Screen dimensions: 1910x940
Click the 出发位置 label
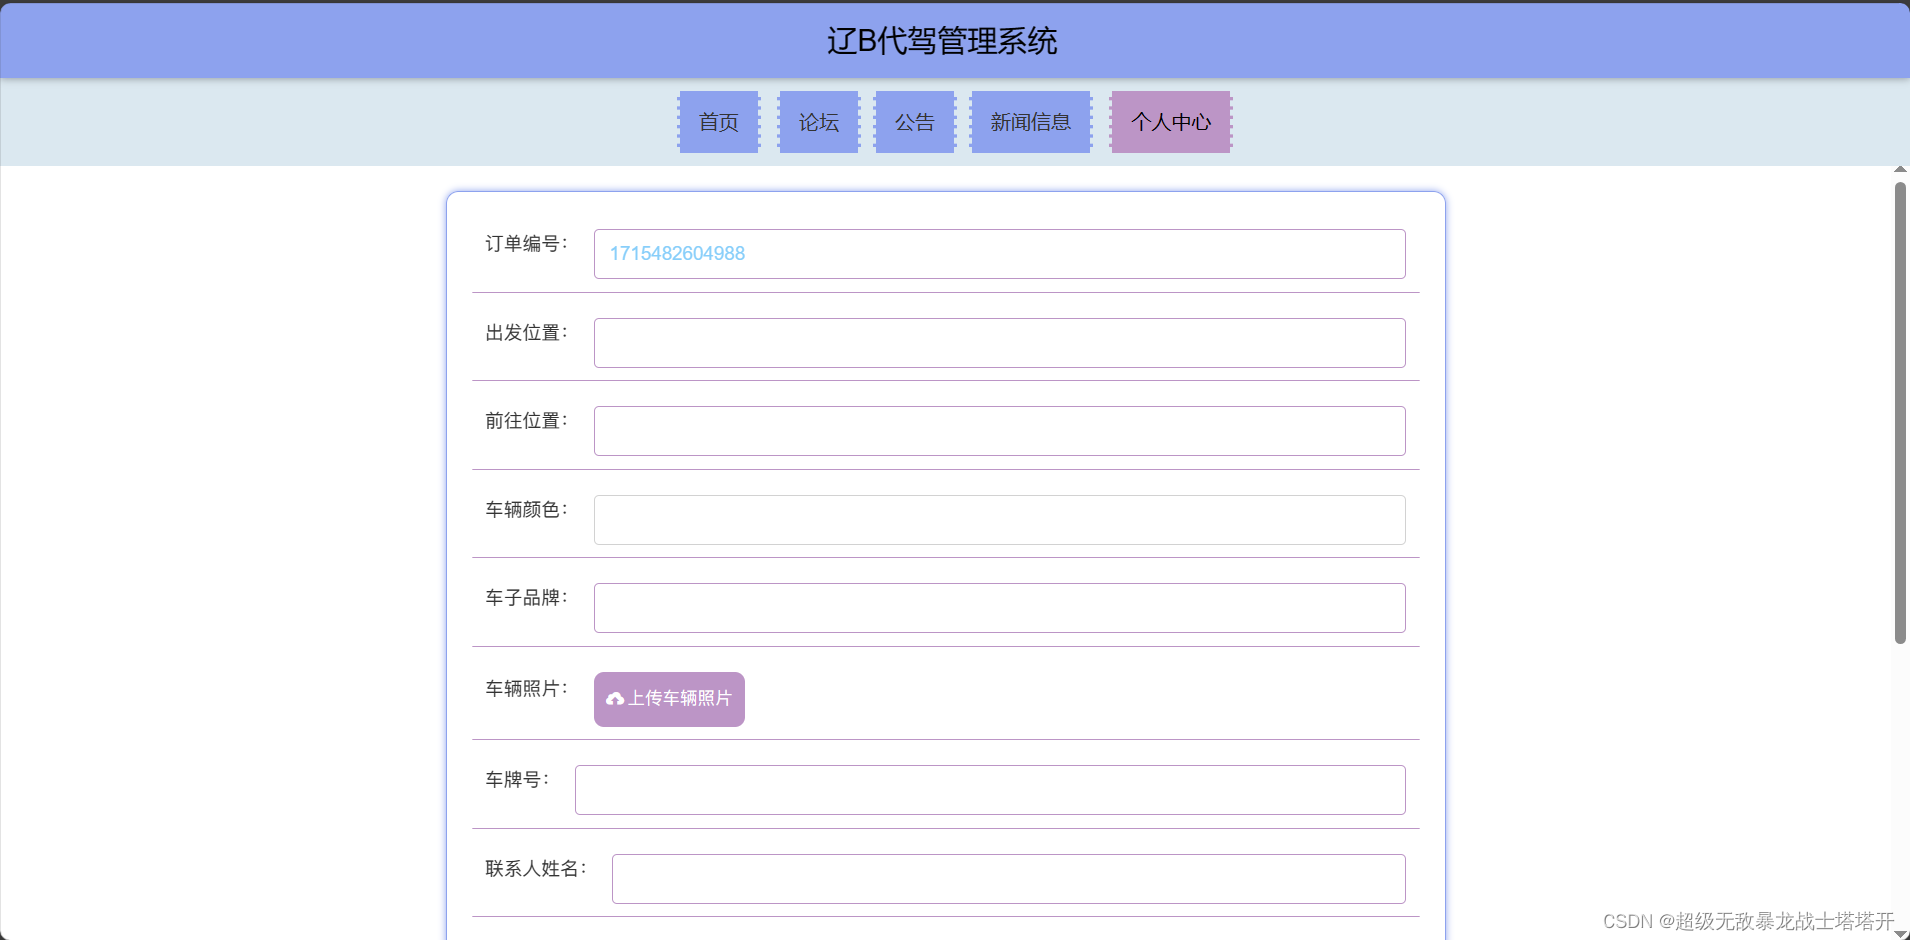[x=526, y=333]
